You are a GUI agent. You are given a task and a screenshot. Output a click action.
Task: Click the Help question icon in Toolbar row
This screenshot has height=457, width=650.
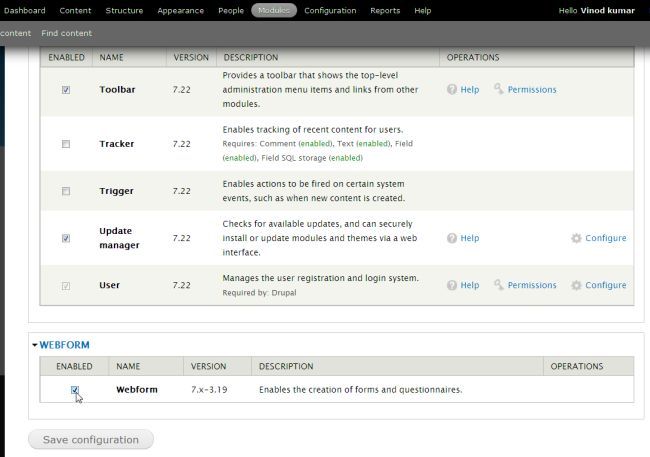[452, 90]
